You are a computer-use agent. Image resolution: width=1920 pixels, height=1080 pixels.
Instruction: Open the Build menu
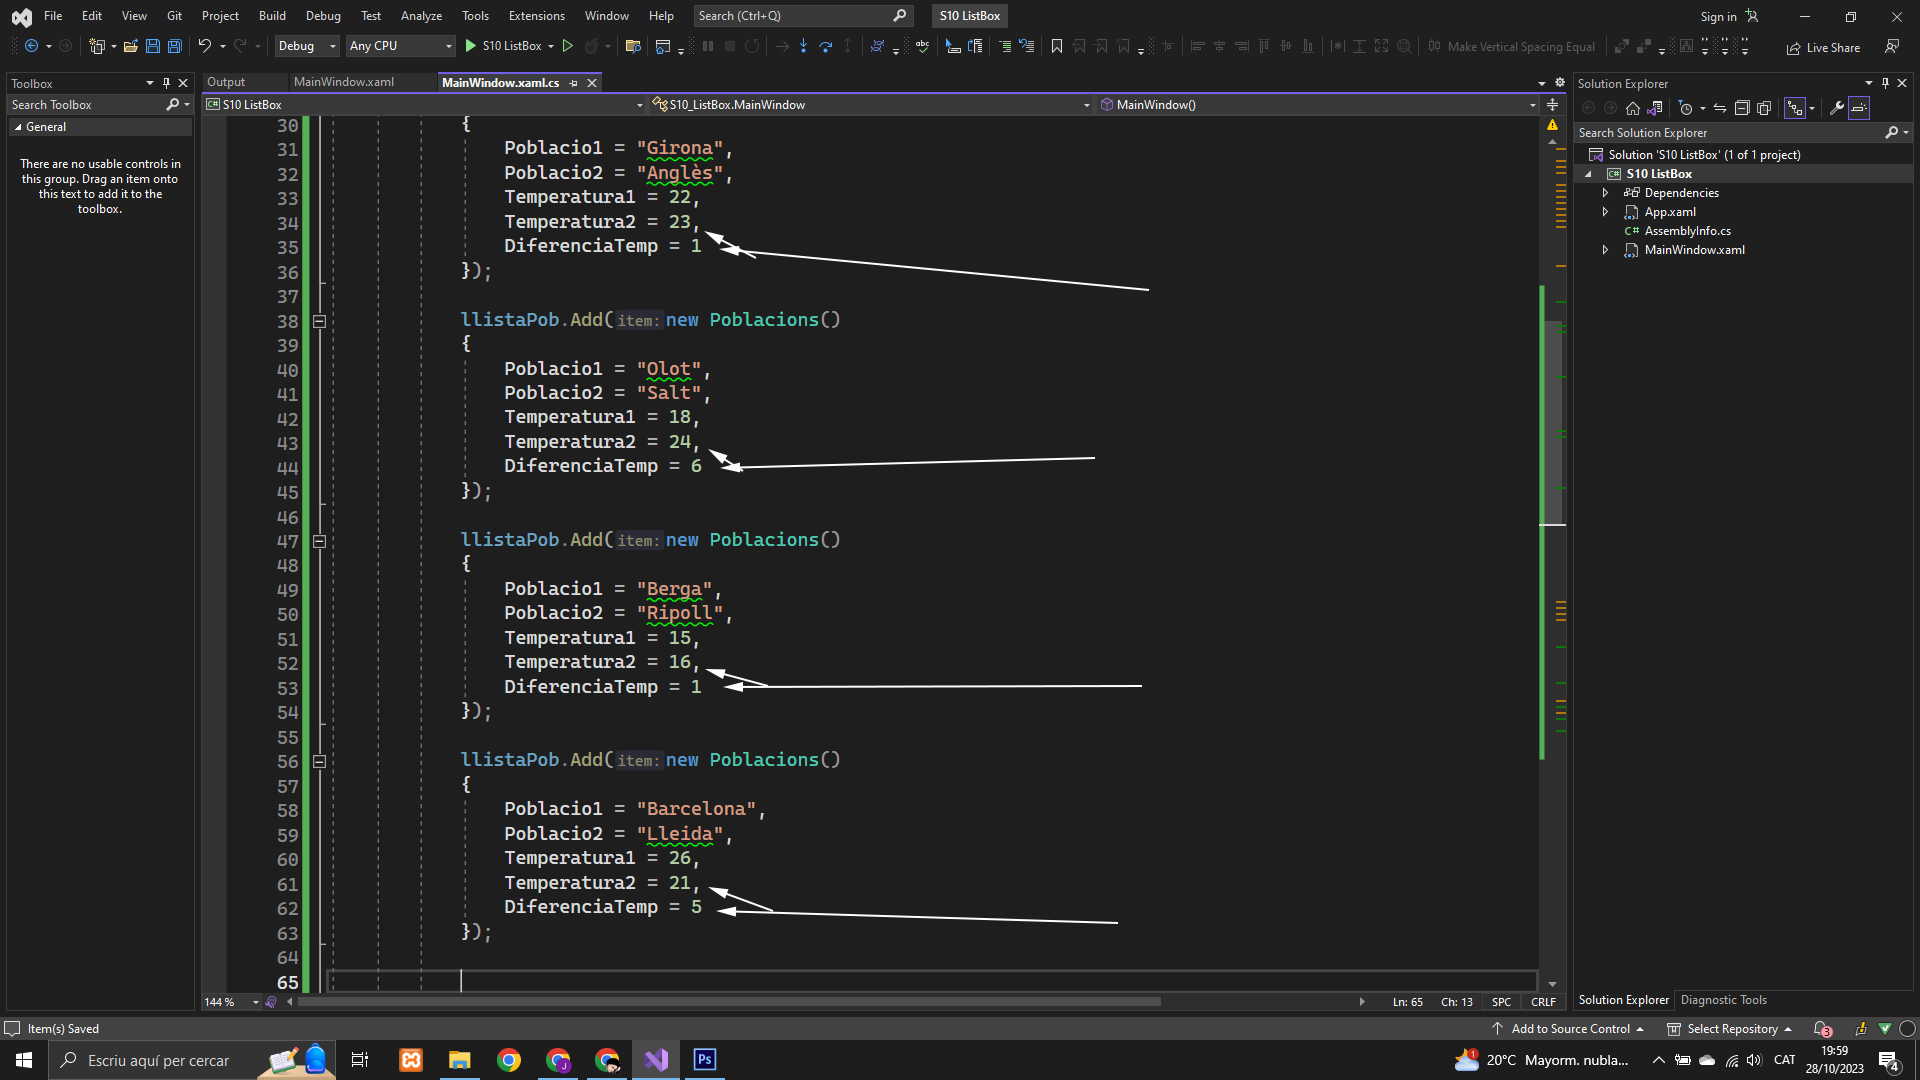tap(272, 16)
